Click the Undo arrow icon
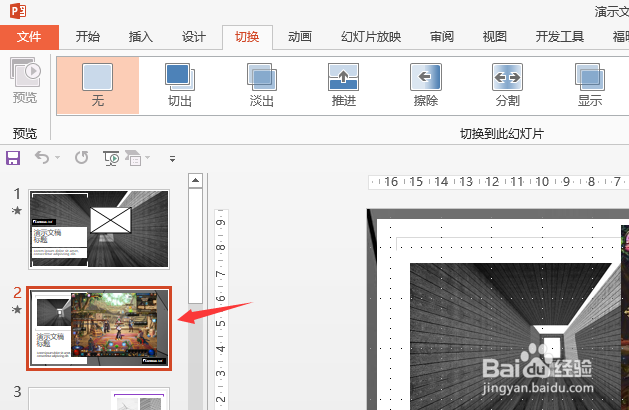The image size is (629, 410). [42, 158]
